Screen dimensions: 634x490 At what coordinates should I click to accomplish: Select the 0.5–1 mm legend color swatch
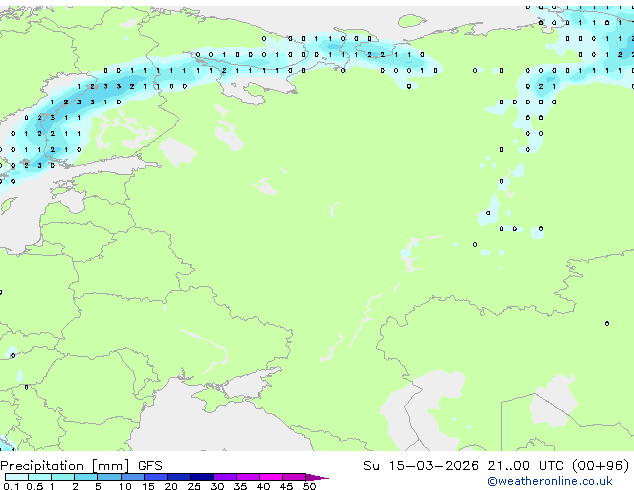click(x=40, y=477)
